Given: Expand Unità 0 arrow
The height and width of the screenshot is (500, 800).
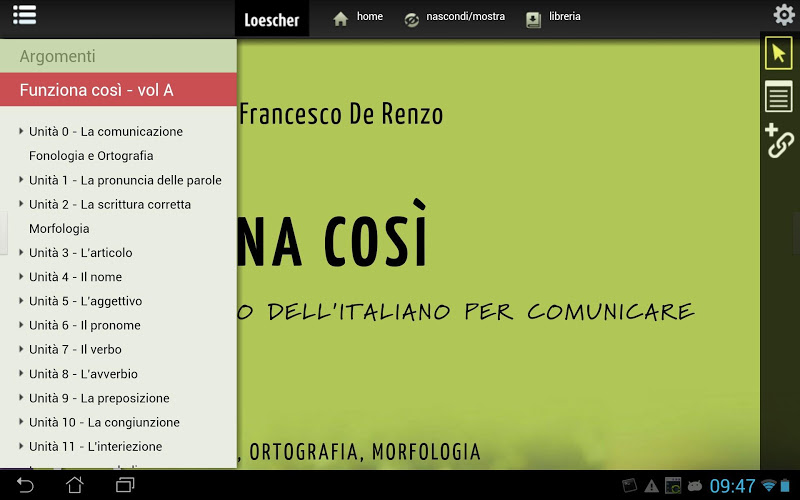Looking at the screenshot, I should 21,131.
